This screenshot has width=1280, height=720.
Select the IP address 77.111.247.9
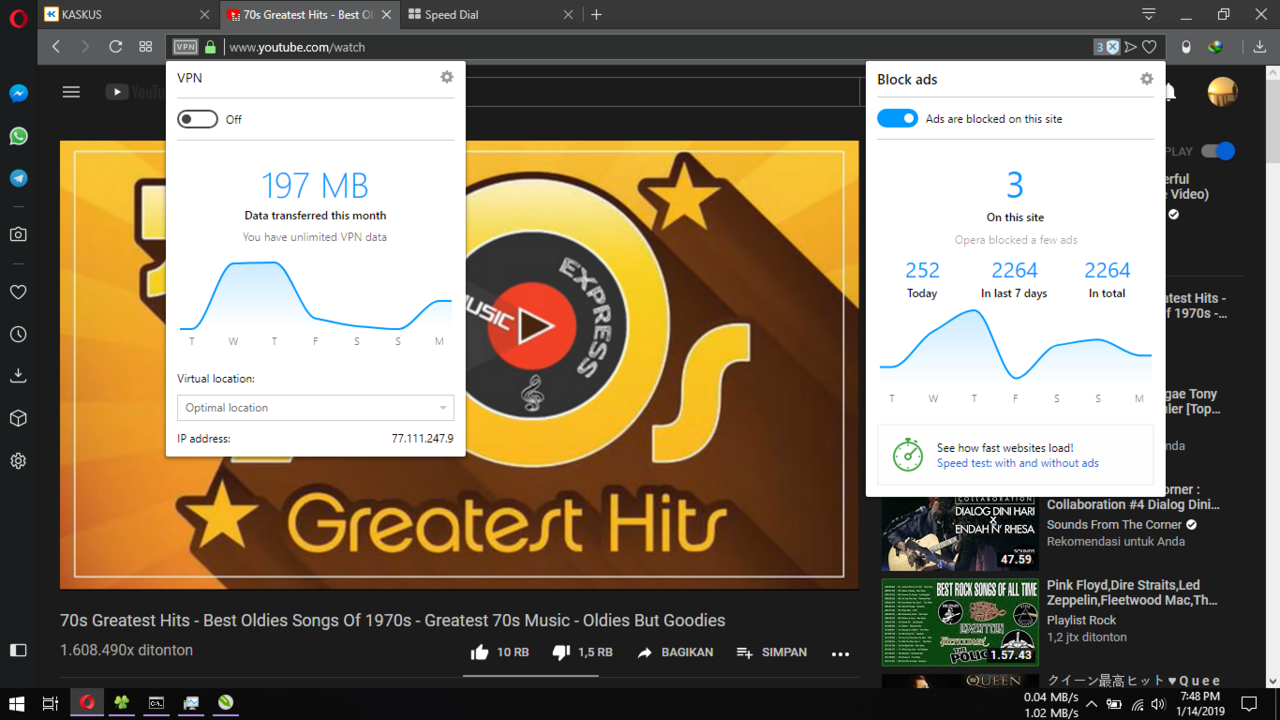pyautogui.click(x=422, y=439)
